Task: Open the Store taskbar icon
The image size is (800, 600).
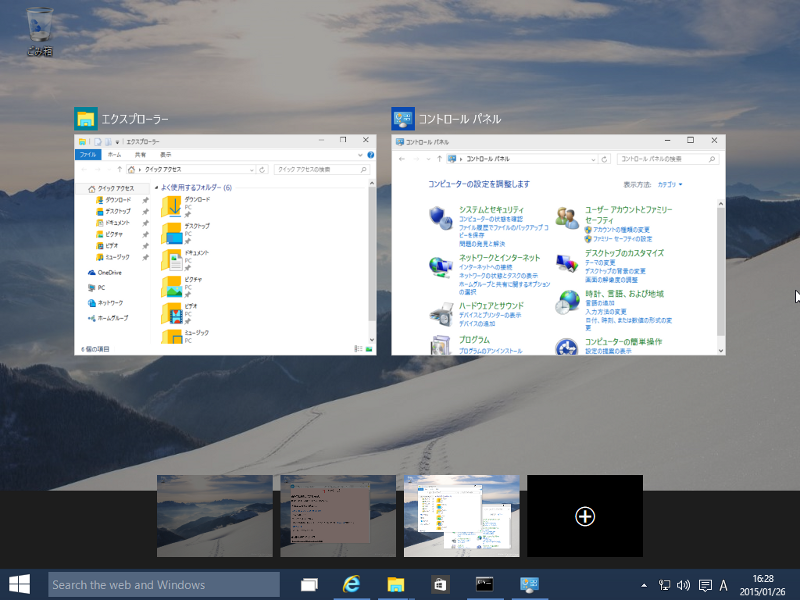Action: tap(440, 585)
